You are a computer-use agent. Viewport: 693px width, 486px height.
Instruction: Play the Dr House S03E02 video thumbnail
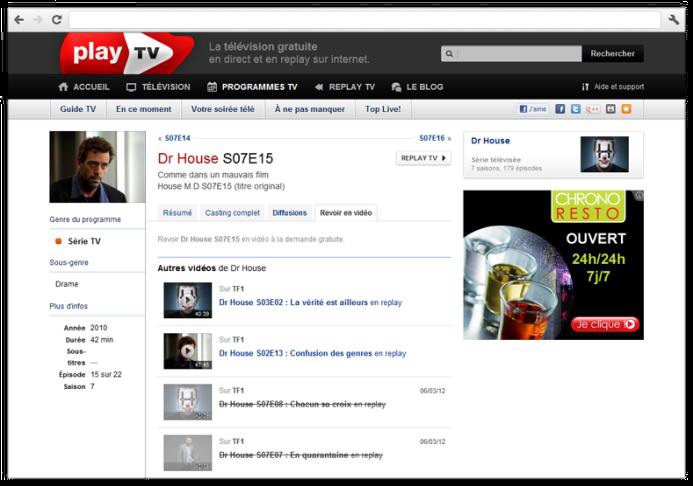click(187, 300)
